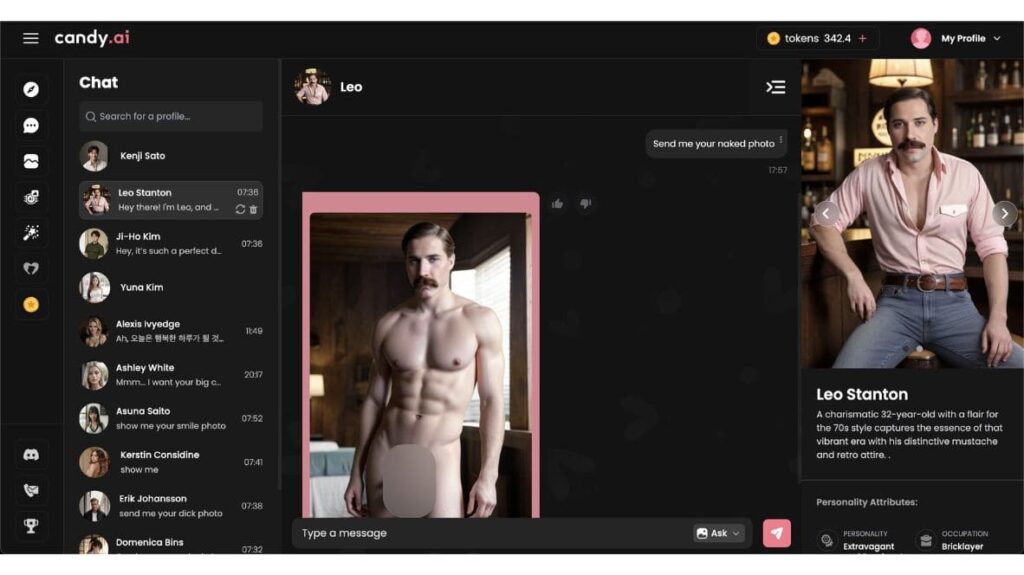This screenshot has height=575, width=1024.
Task: Click the Personality Attributes heading
Action: pyautogui.click(x=867, y=502)
